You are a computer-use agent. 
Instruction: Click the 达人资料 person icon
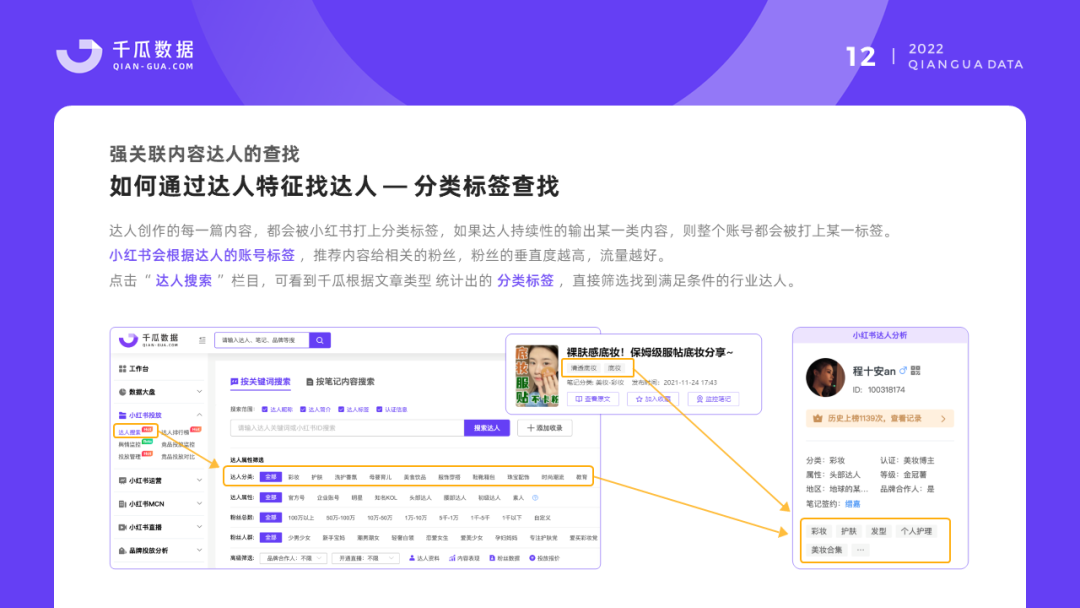tap(412, 558)
